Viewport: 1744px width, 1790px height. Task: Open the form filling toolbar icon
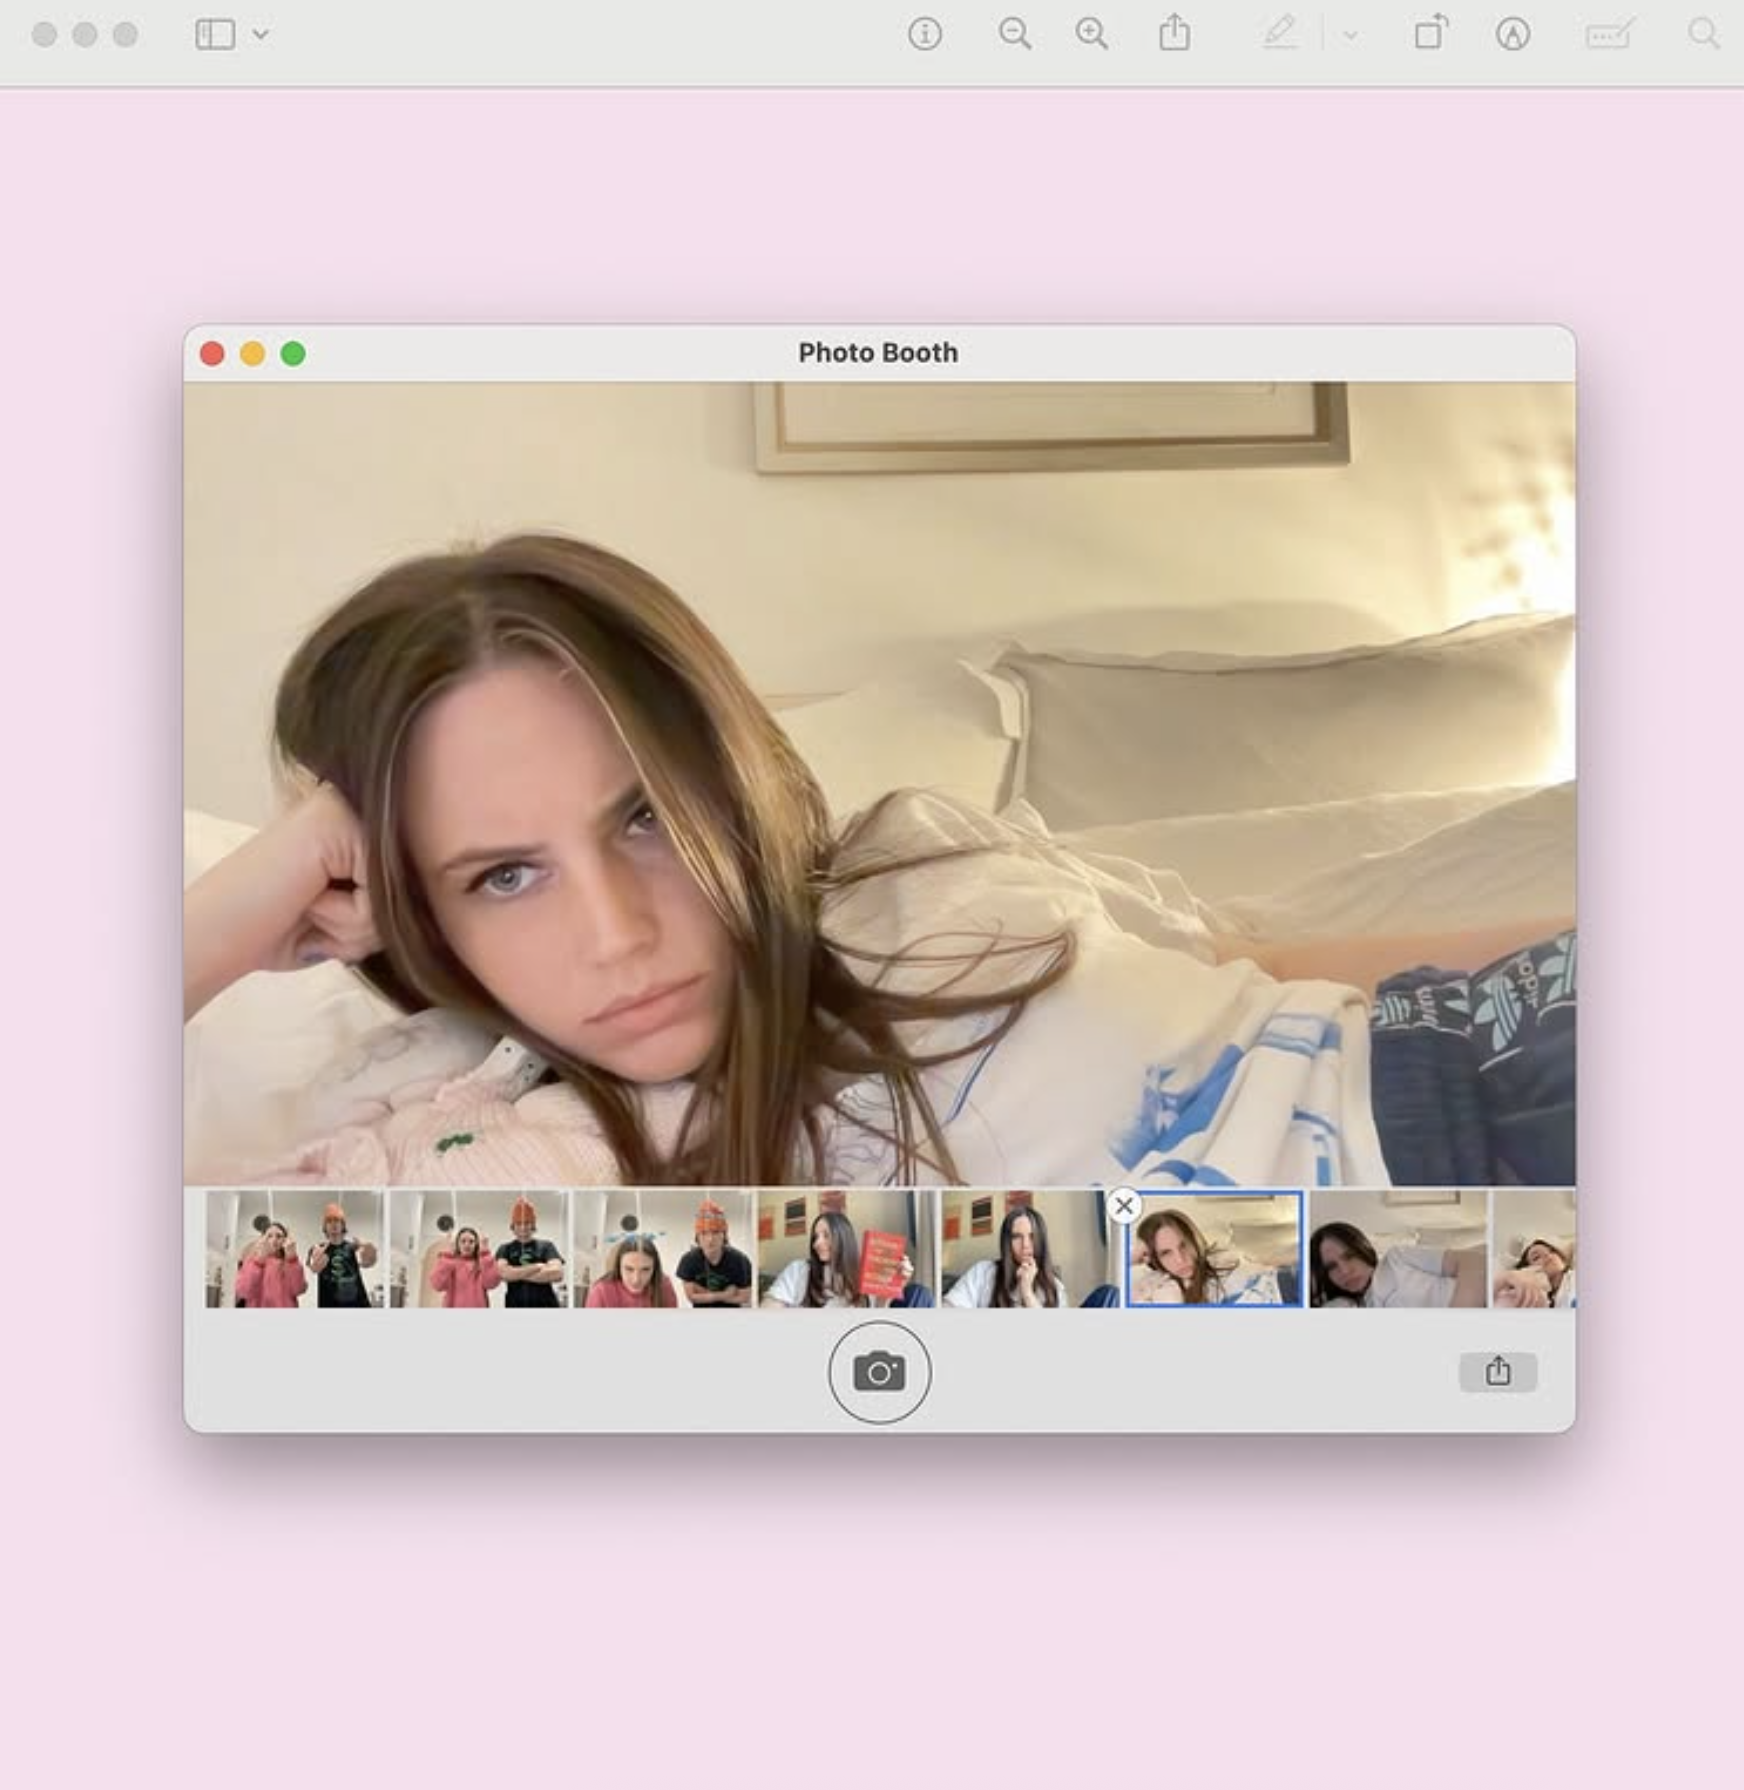pyautogui.click(x=1610, y=34)
